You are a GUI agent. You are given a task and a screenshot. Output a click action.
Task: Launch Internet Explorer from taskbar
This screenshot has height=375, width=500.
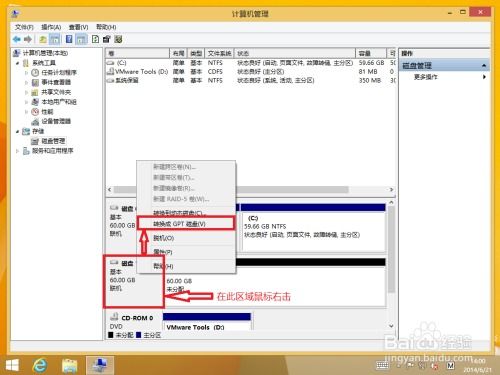40,365
